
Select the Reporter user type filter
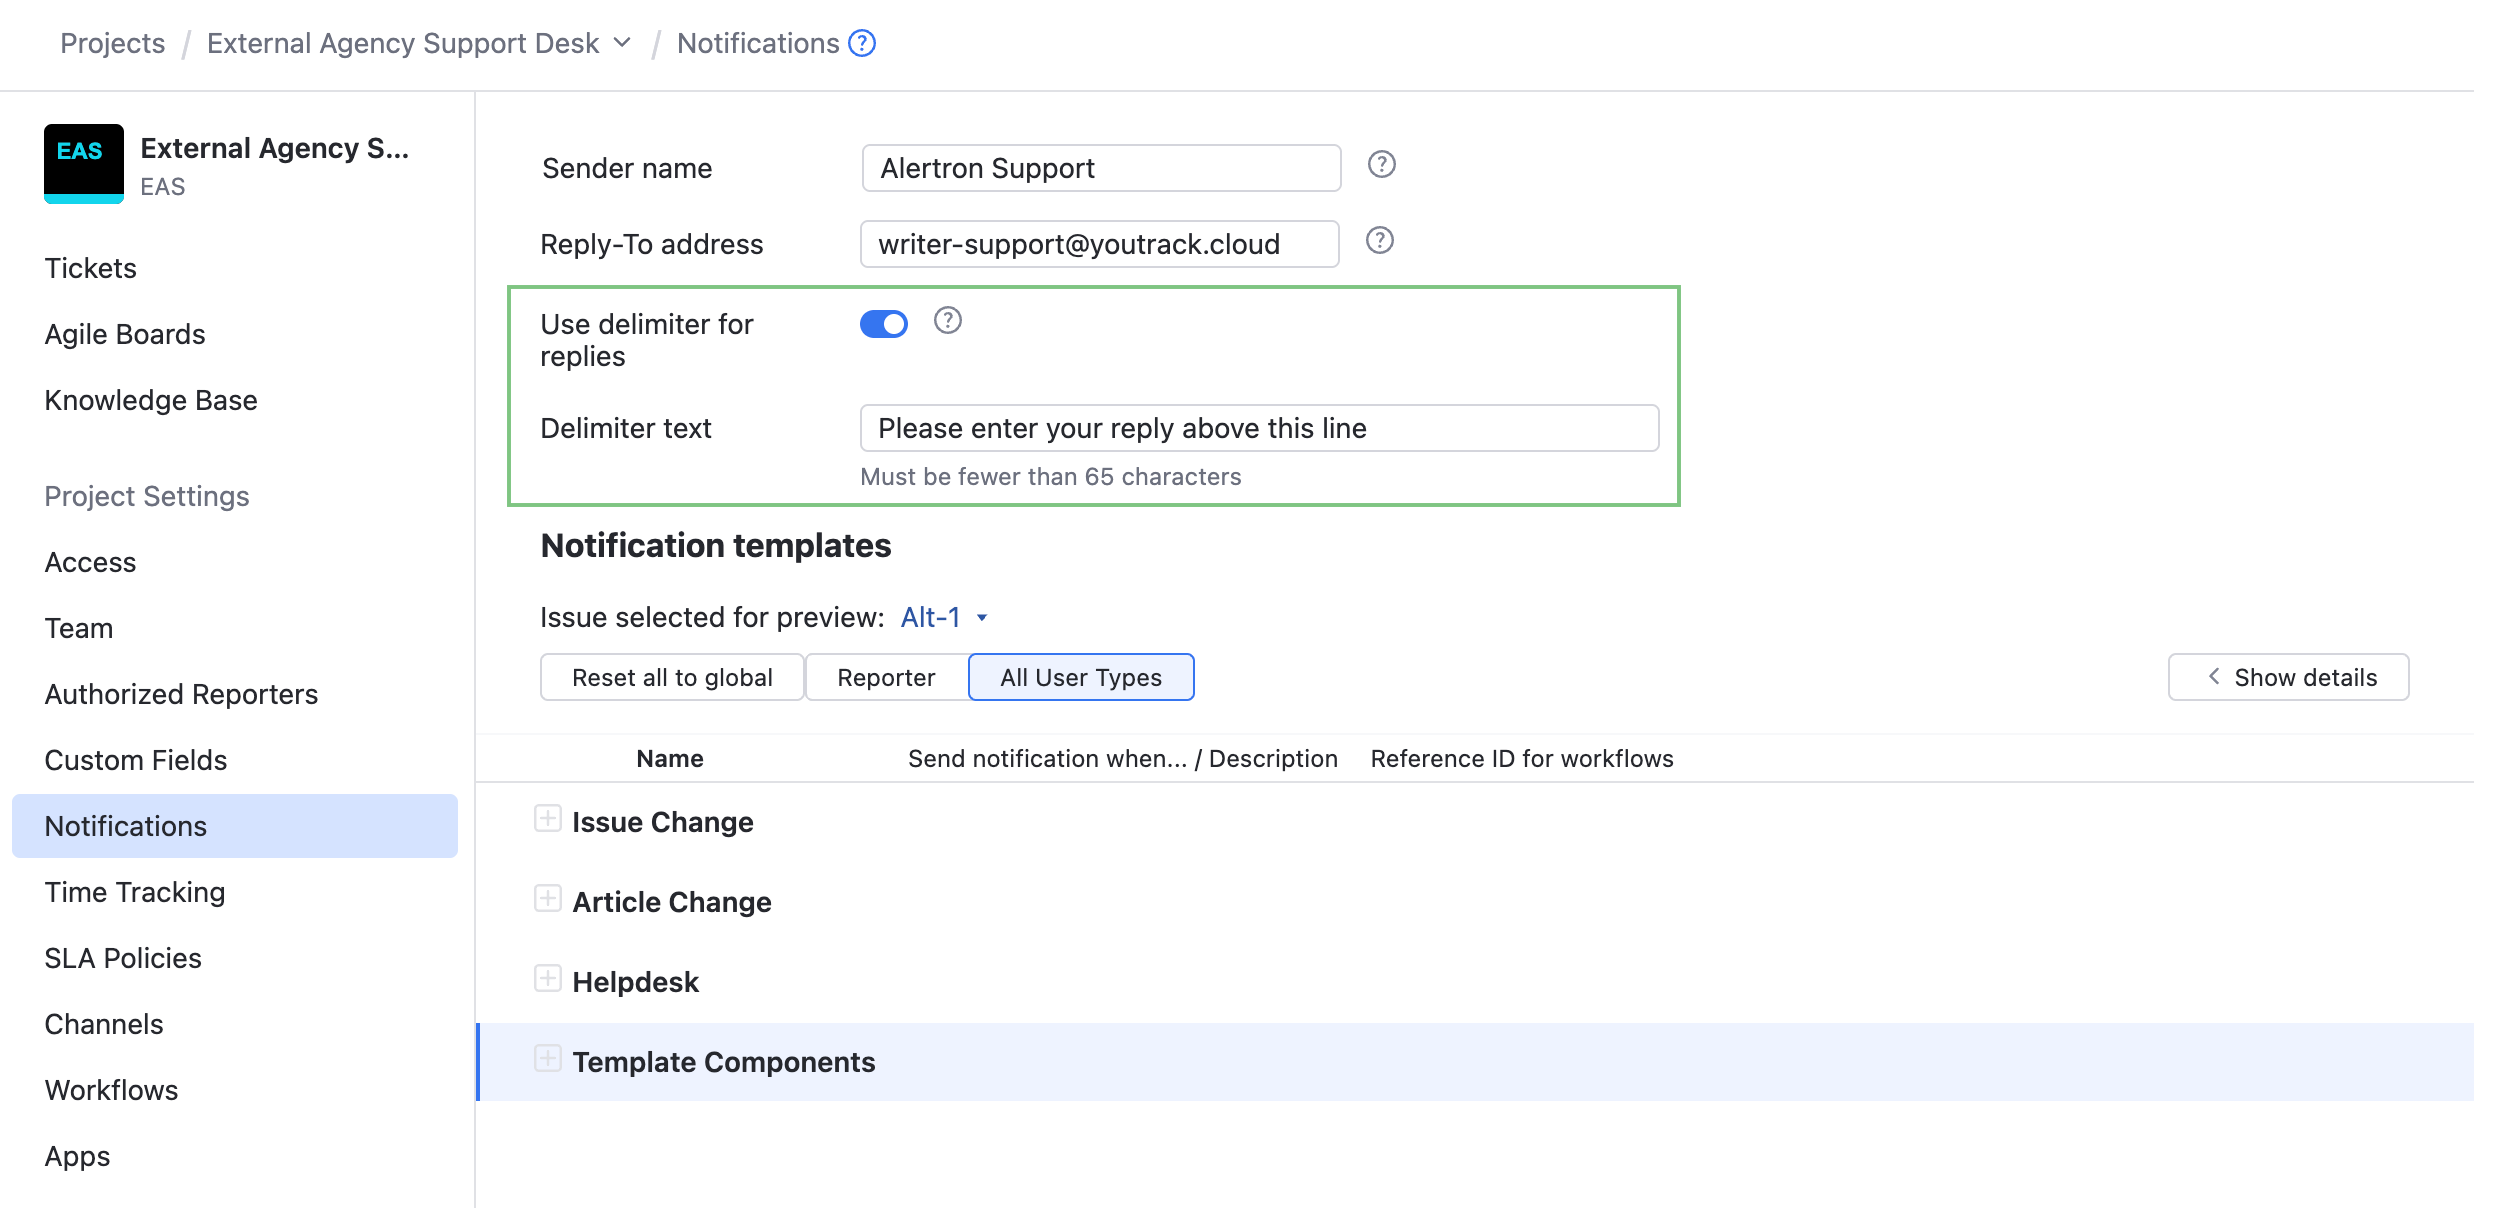[x=886, y=678]
